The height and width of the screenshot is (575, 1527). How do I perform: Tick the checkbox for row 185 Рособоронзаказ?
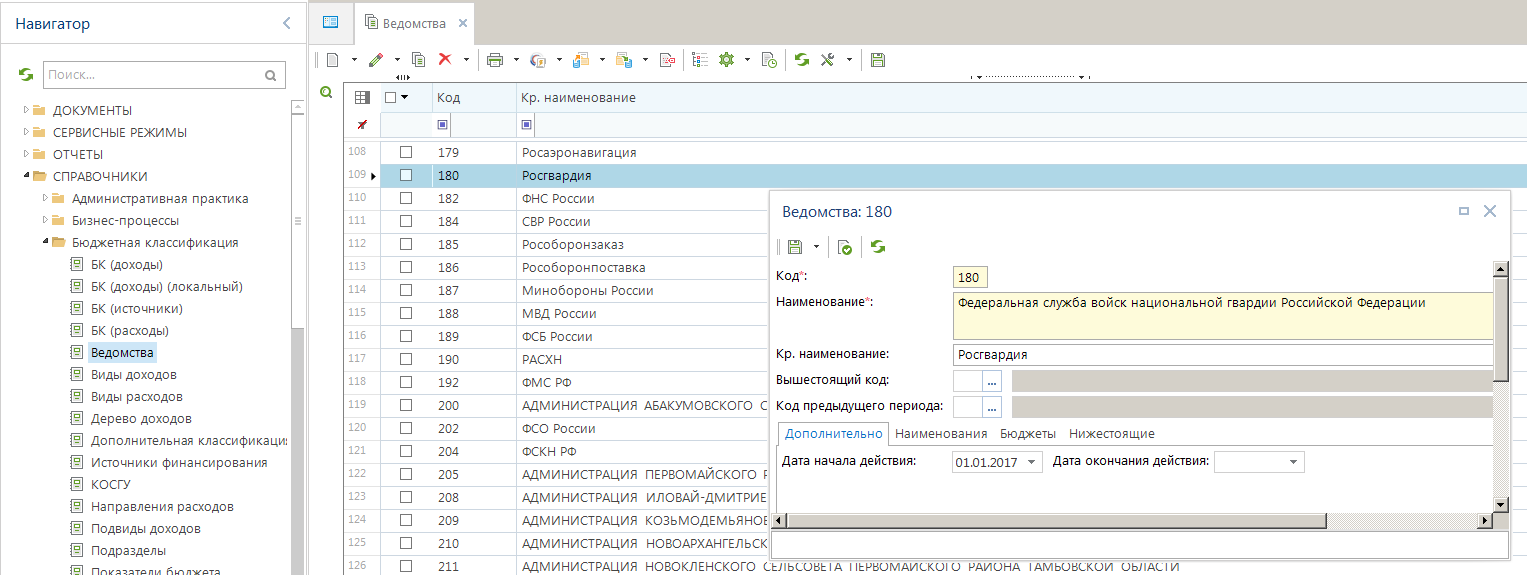click(406, 245)
